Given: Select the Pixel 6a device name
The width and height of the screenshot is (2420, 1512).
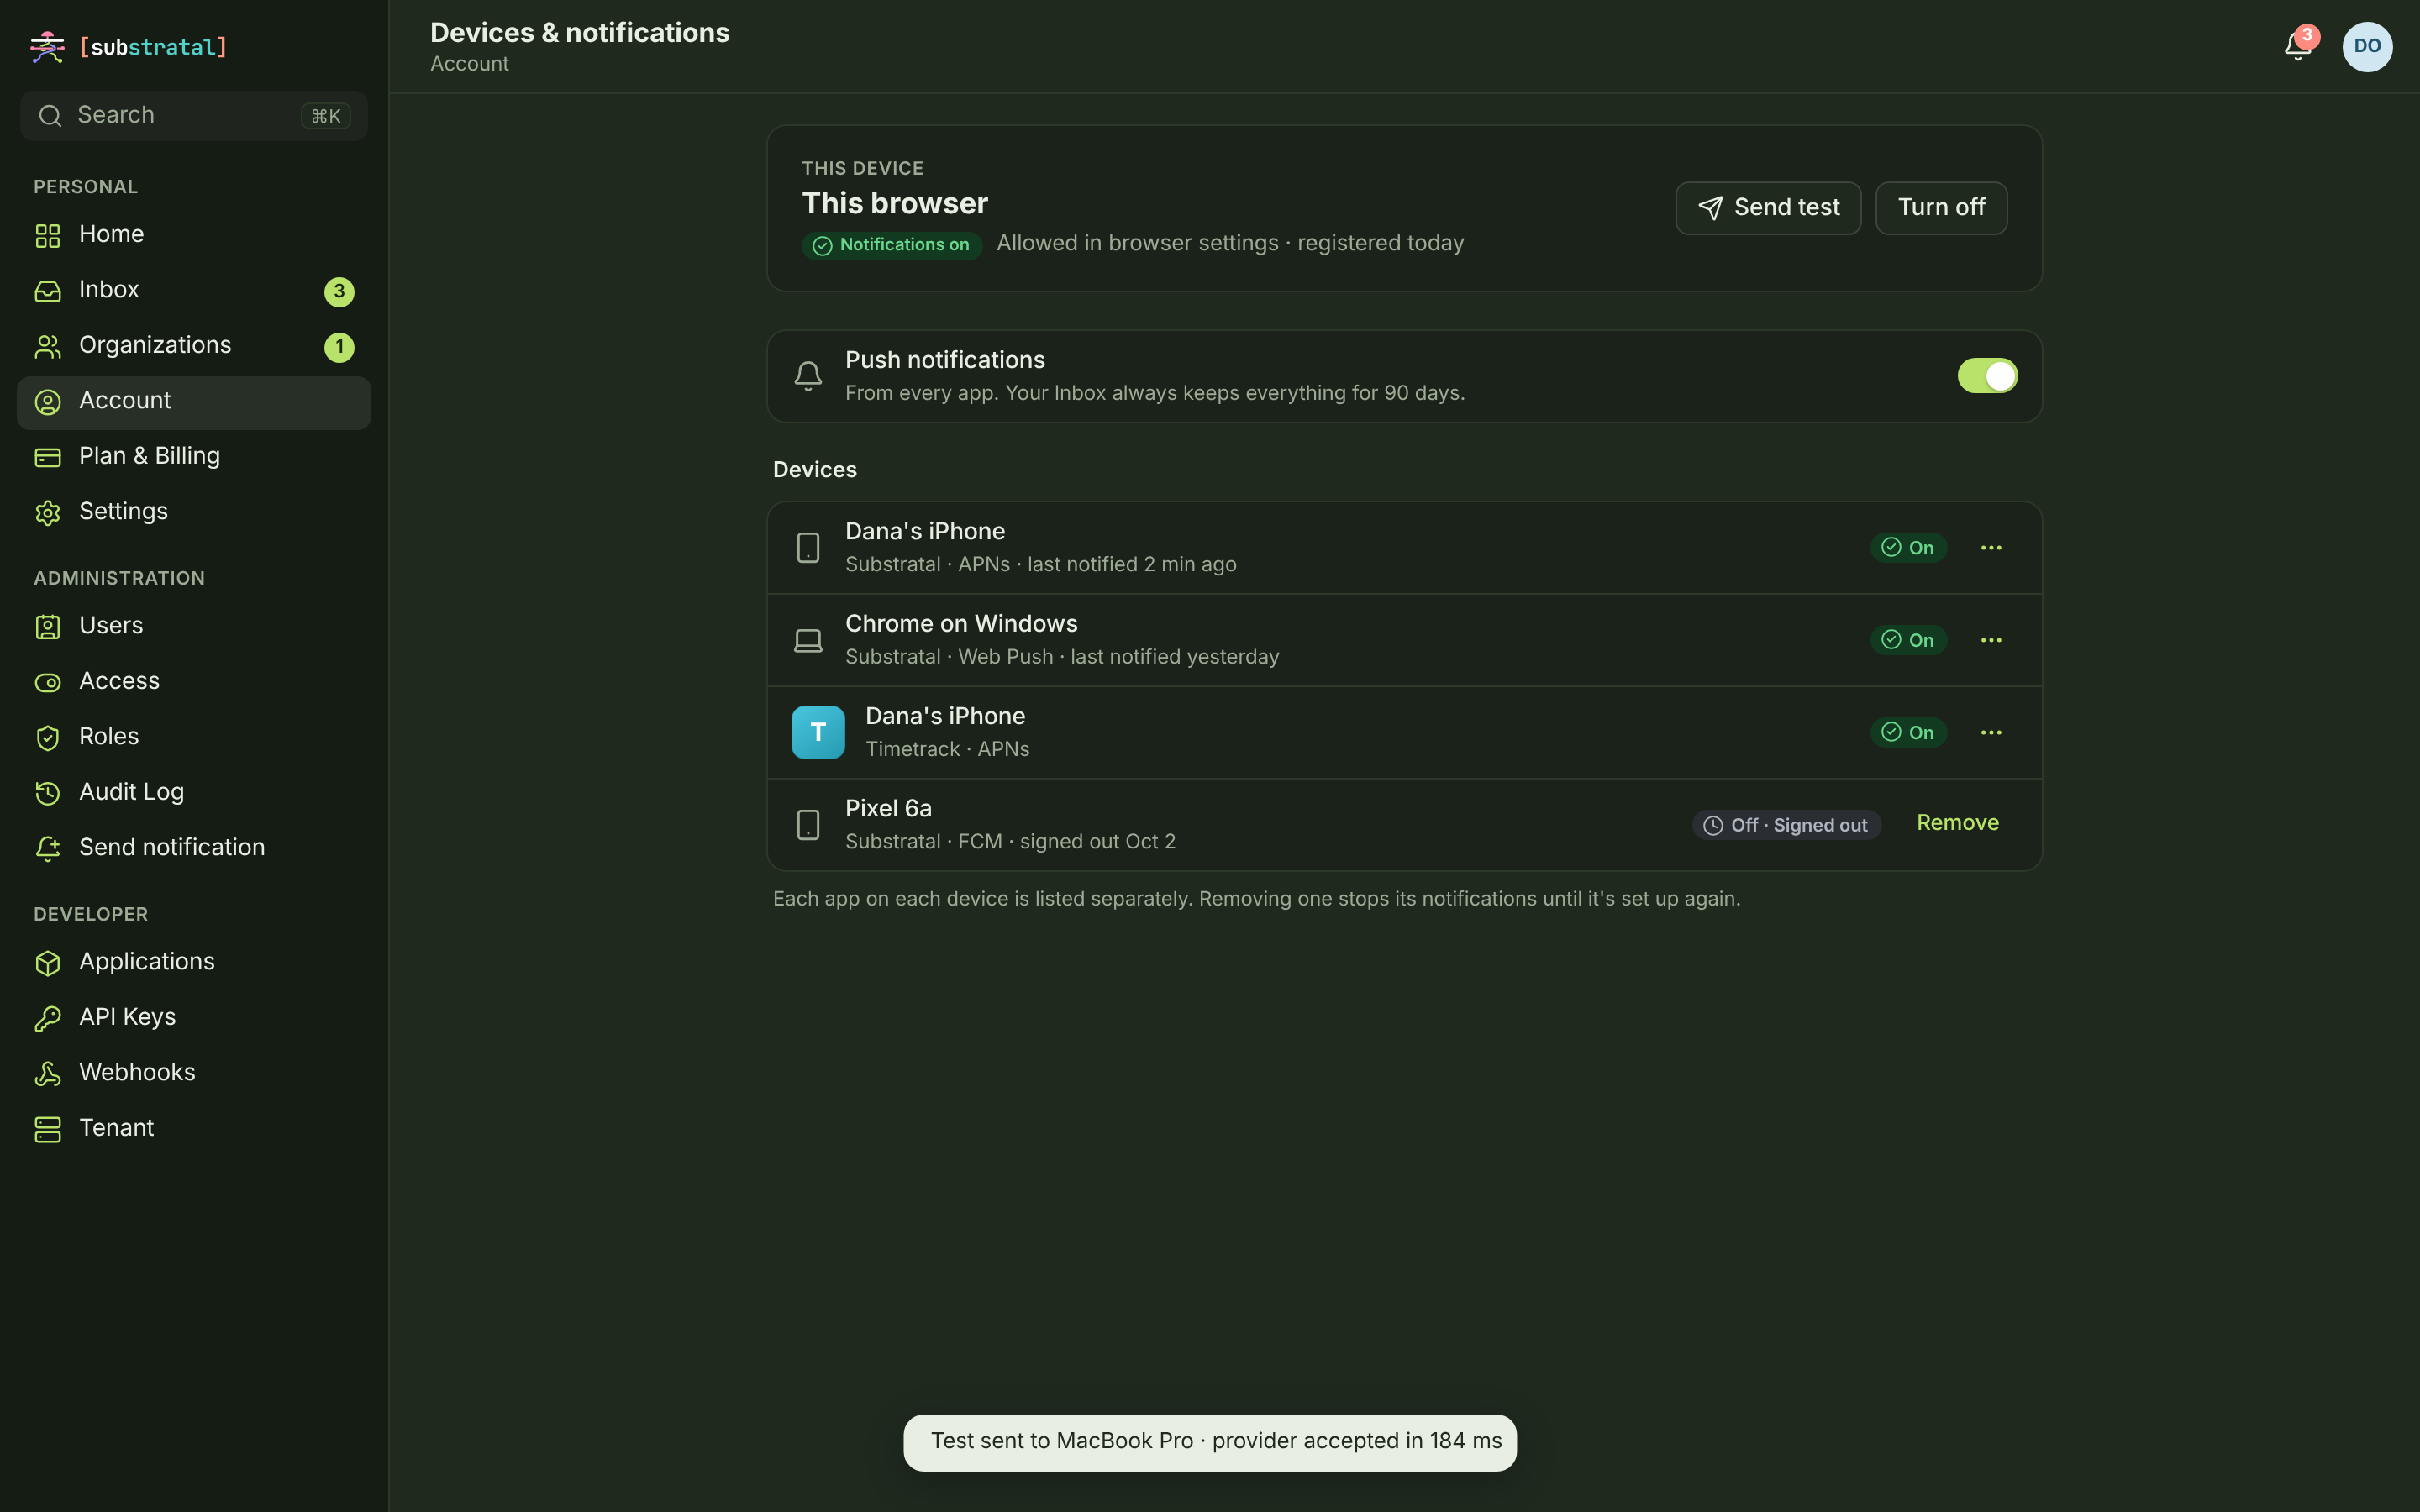Looking at the screenshot, I should coord(888,808).
